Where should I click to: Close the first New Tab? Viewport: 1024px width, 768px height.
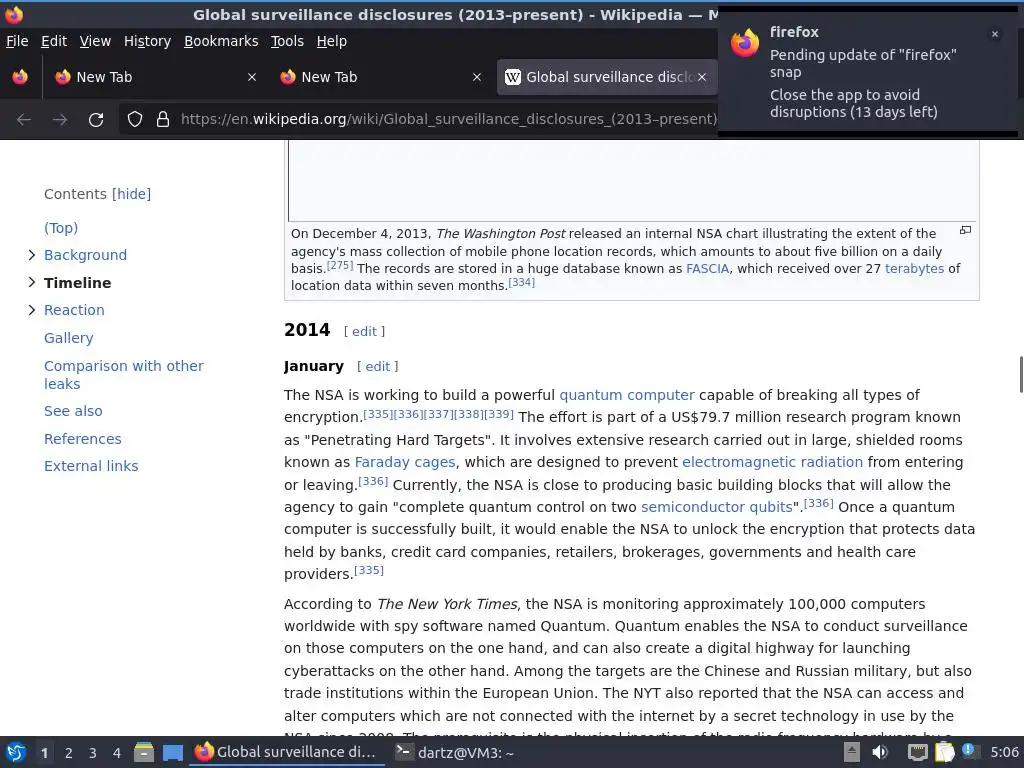click(x=252, y=77)
